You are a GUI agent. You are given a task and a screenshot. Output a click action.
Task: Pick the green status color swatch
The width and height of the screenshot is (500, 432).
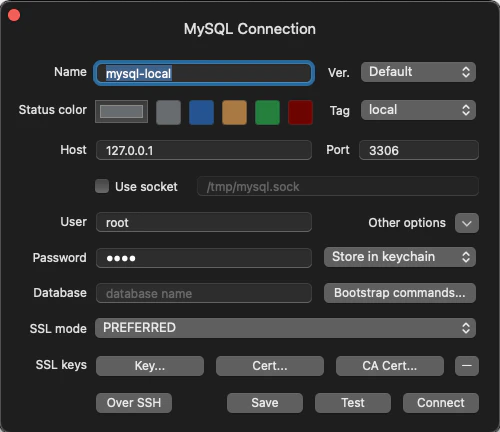pyautogui.click(x=267, y=112)
